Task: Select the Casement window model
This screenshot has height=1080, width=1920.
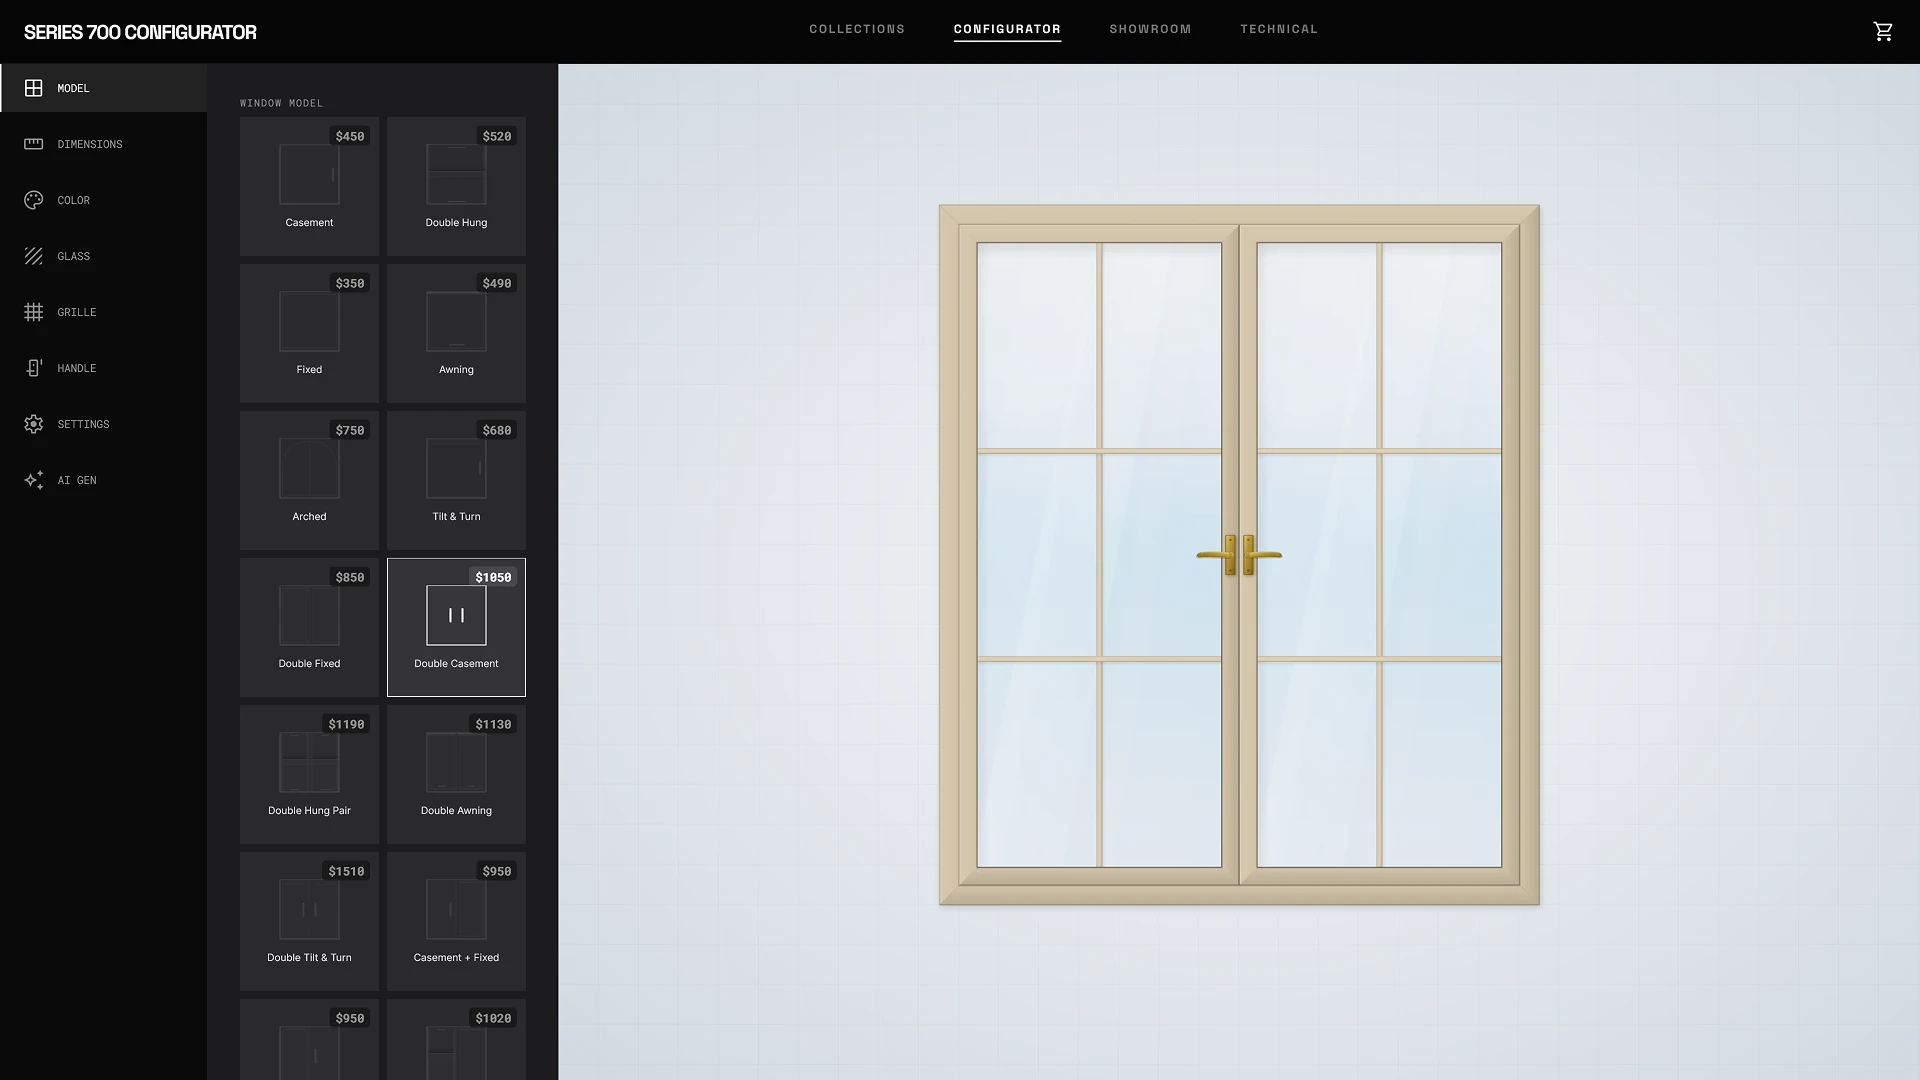Action: click(x=309, y=186)
